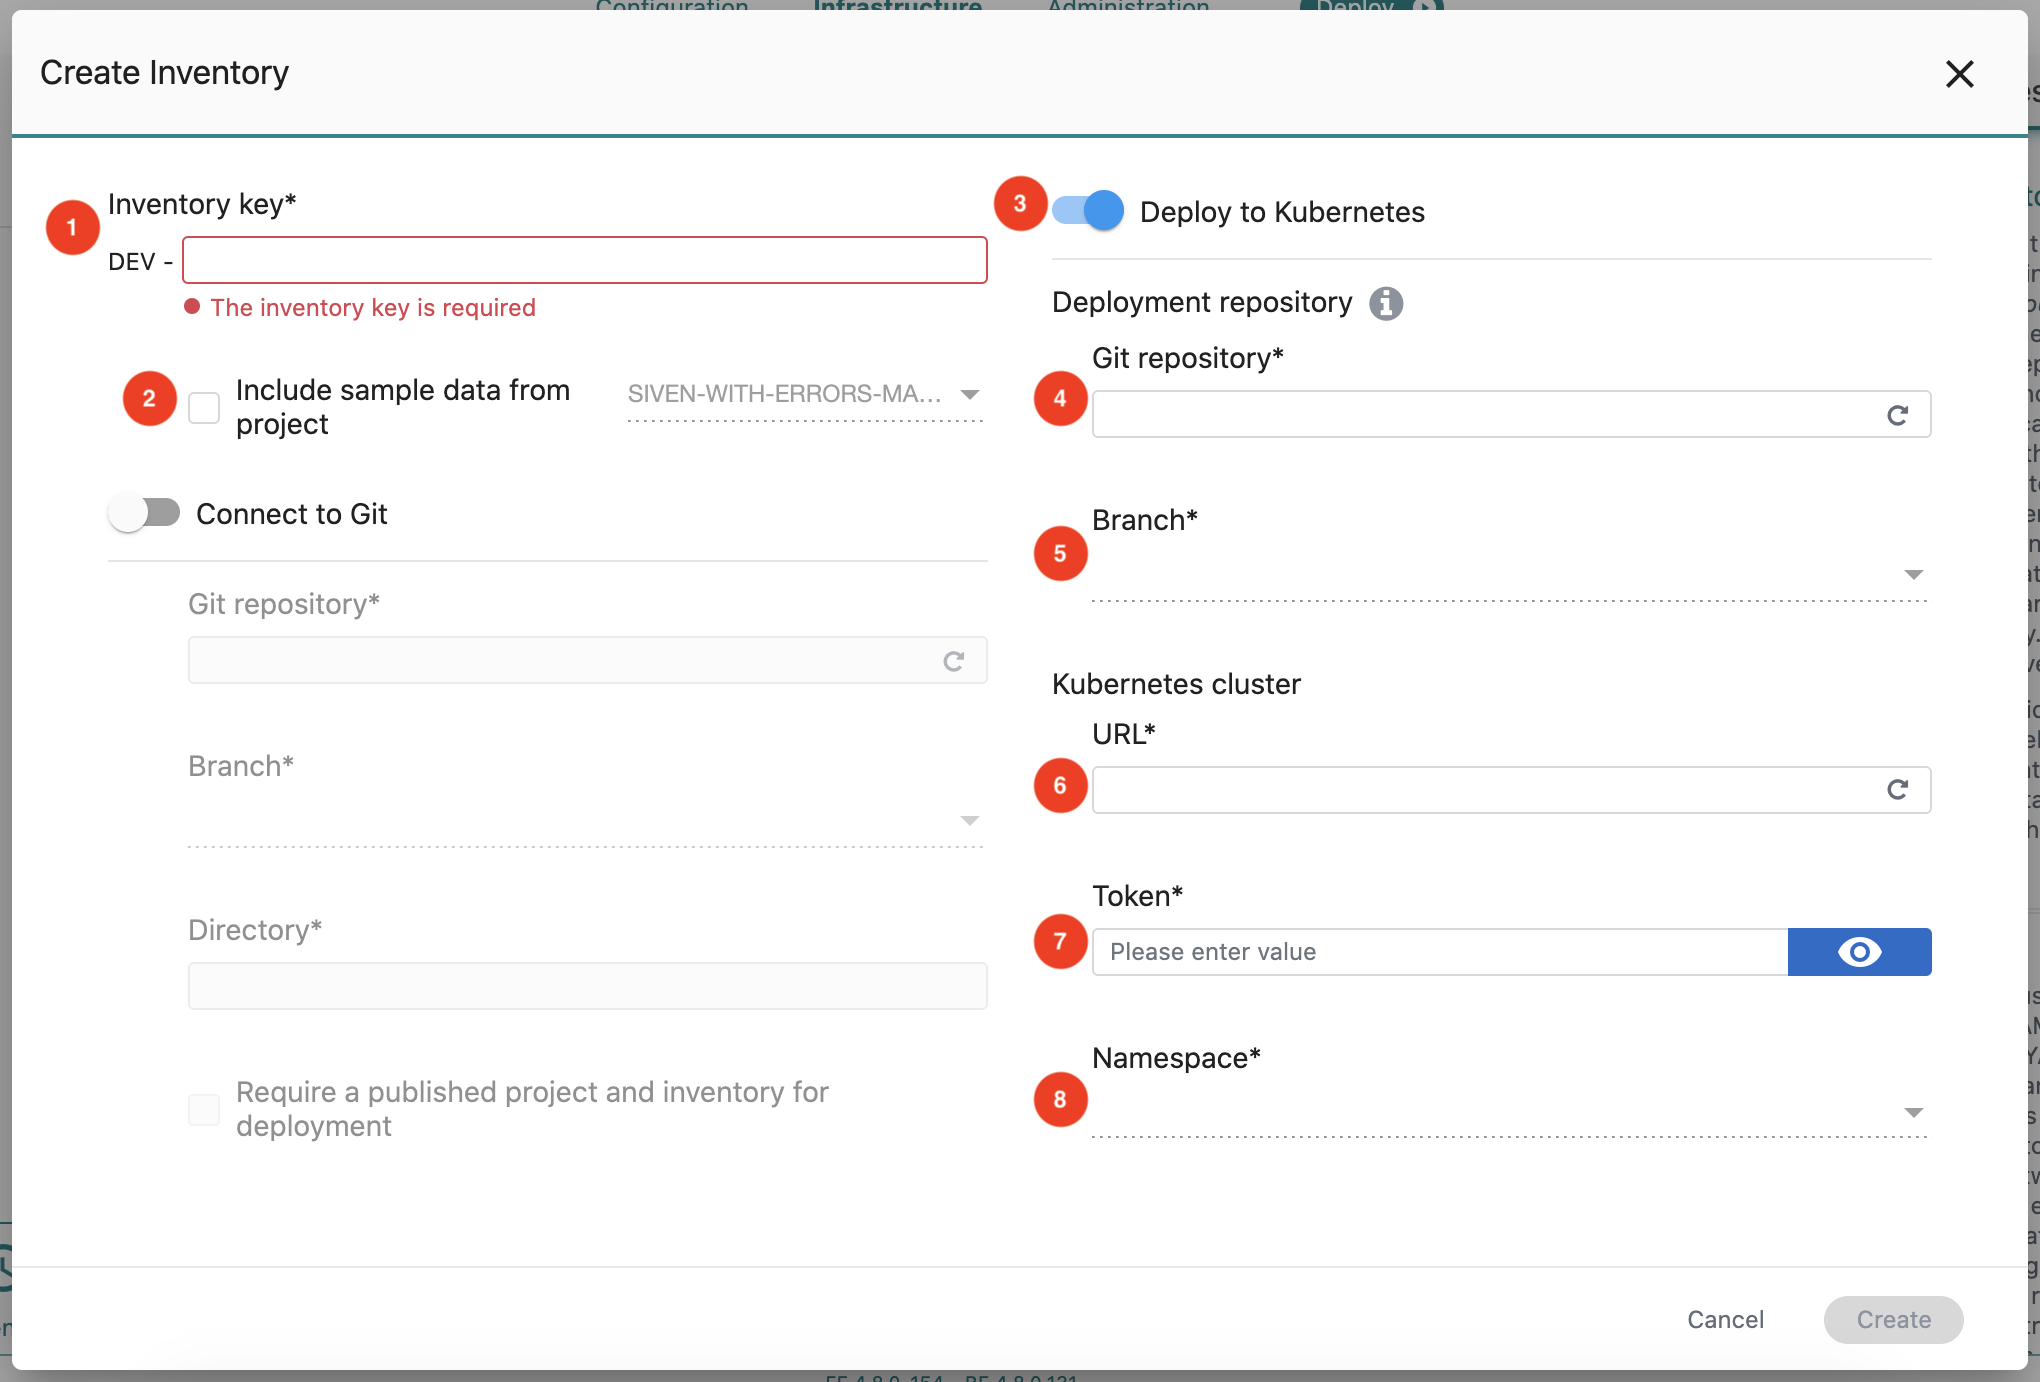Close the Create Inventory dialog
2040x1382 pixels.
point(1959,74)
